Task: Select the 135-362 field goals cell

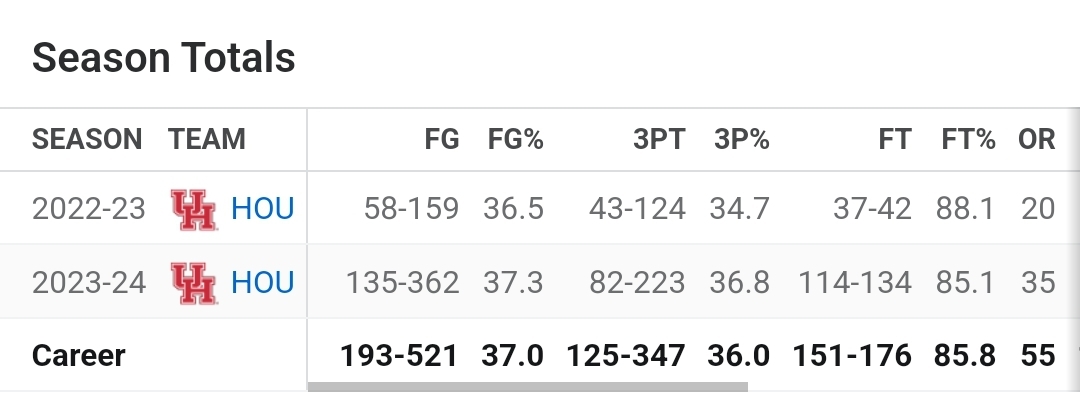Action: click(402, 282)
